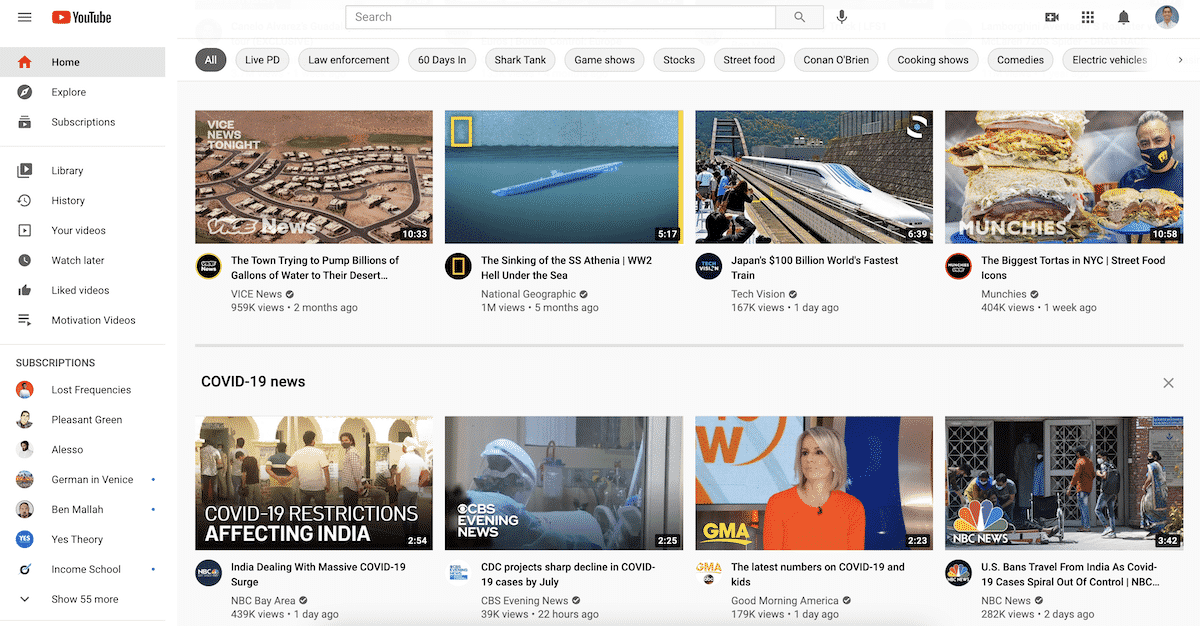Click the search magnifier button
This screenshot has width=1200, height=626.
click(799, 17)
